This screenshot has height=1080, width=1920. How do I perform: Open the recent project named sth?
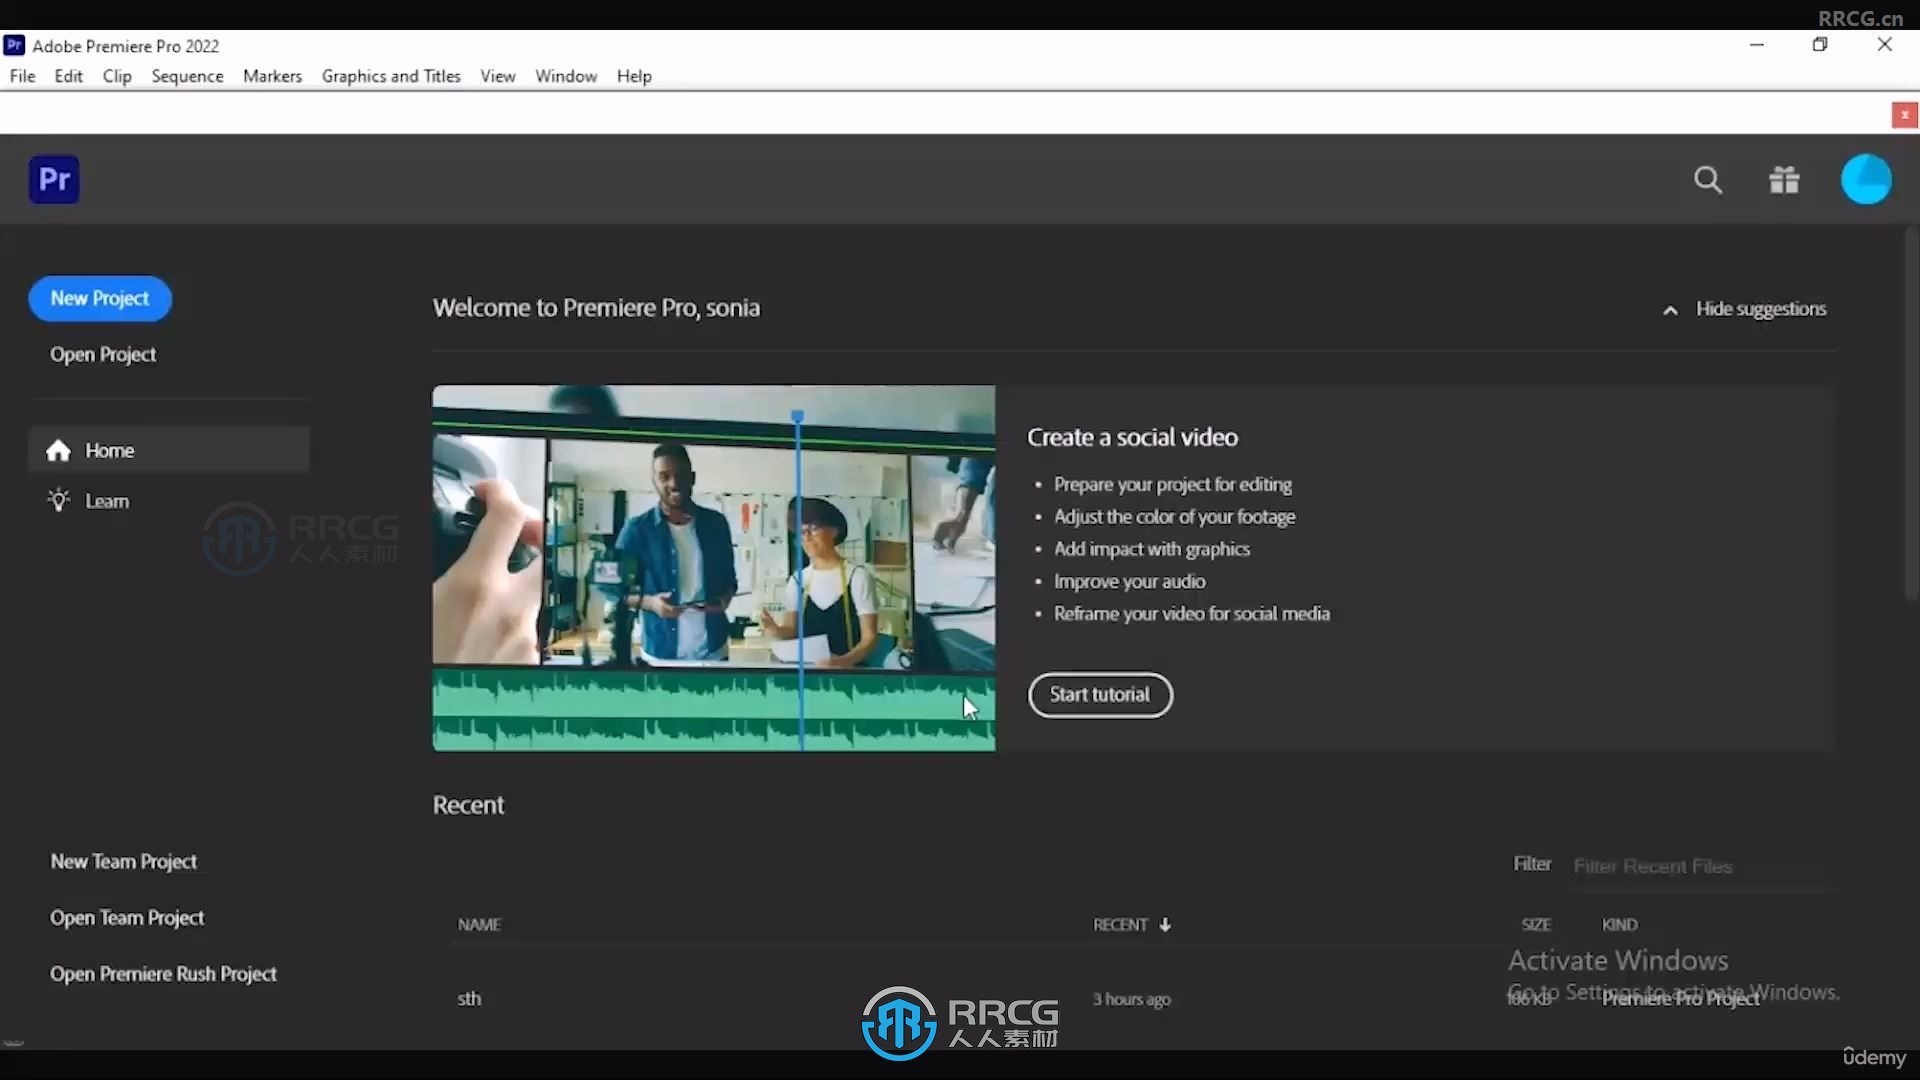pyautogui.click(x=469, y=999)
